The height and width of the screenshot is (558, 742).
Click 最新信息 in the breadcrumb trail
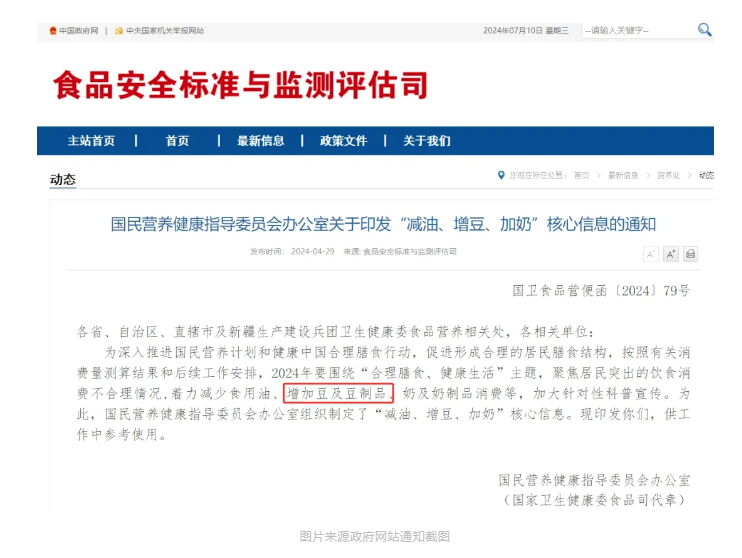click(x=623, y=175)
